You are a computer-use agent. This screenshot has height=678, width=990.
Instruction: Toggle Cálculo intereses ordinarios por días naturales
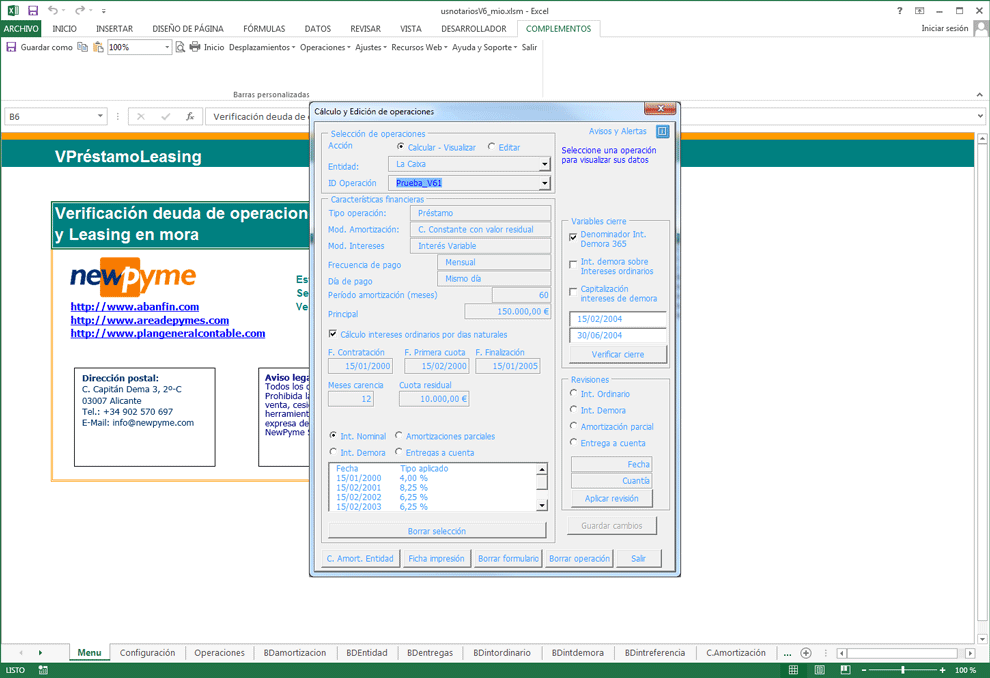[333, 334]
